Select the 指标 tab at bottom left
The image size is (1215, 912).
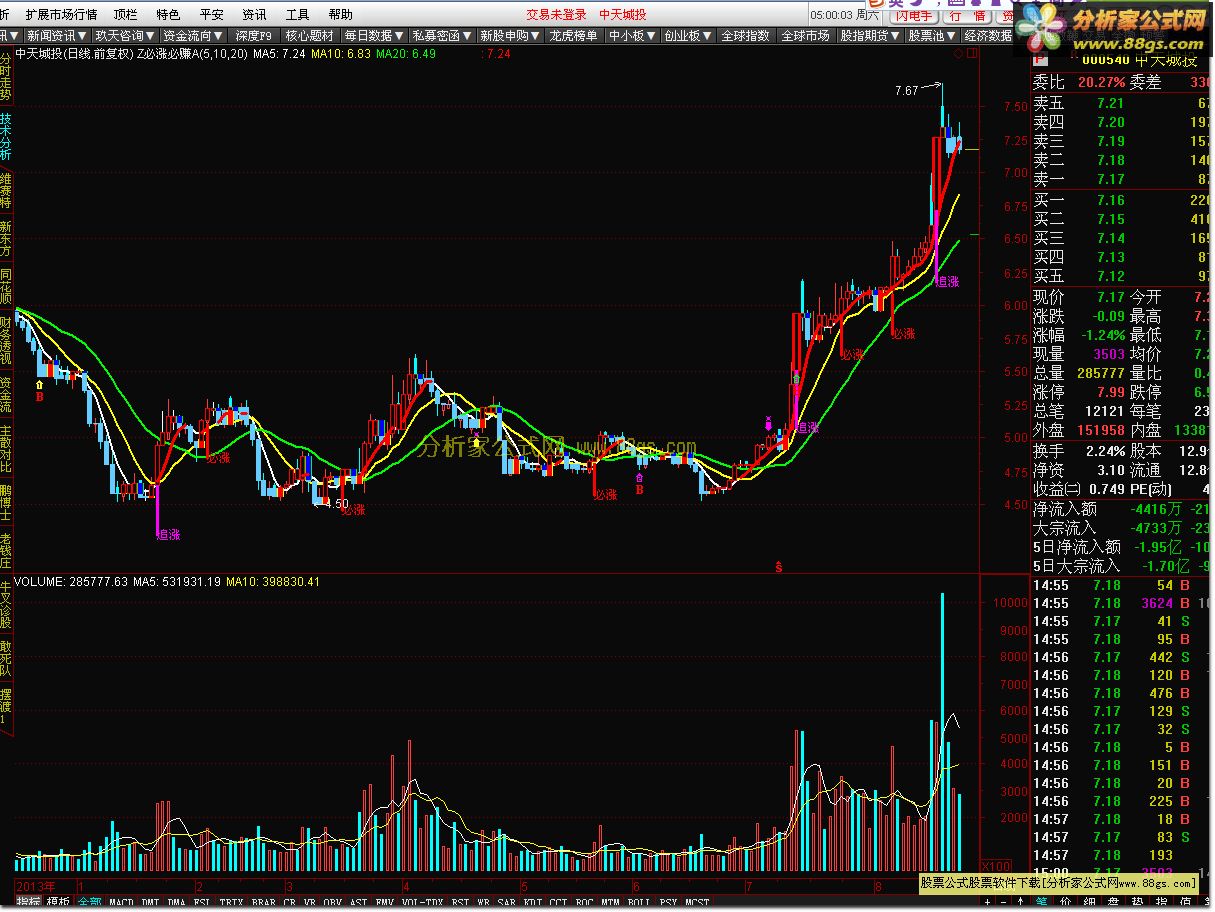(x=28, y=903)
